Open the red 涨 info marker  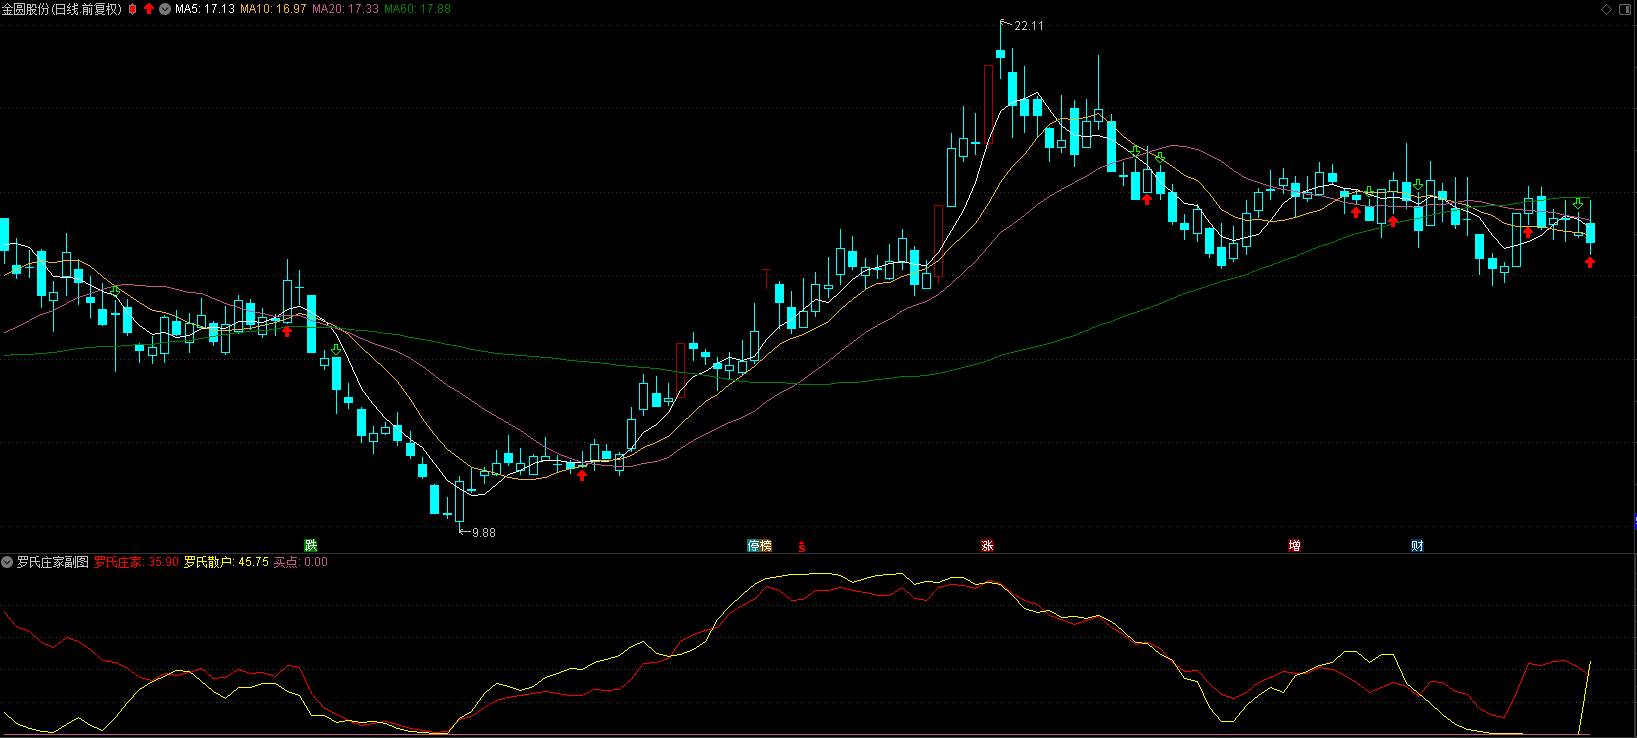[x=988, y=546]
